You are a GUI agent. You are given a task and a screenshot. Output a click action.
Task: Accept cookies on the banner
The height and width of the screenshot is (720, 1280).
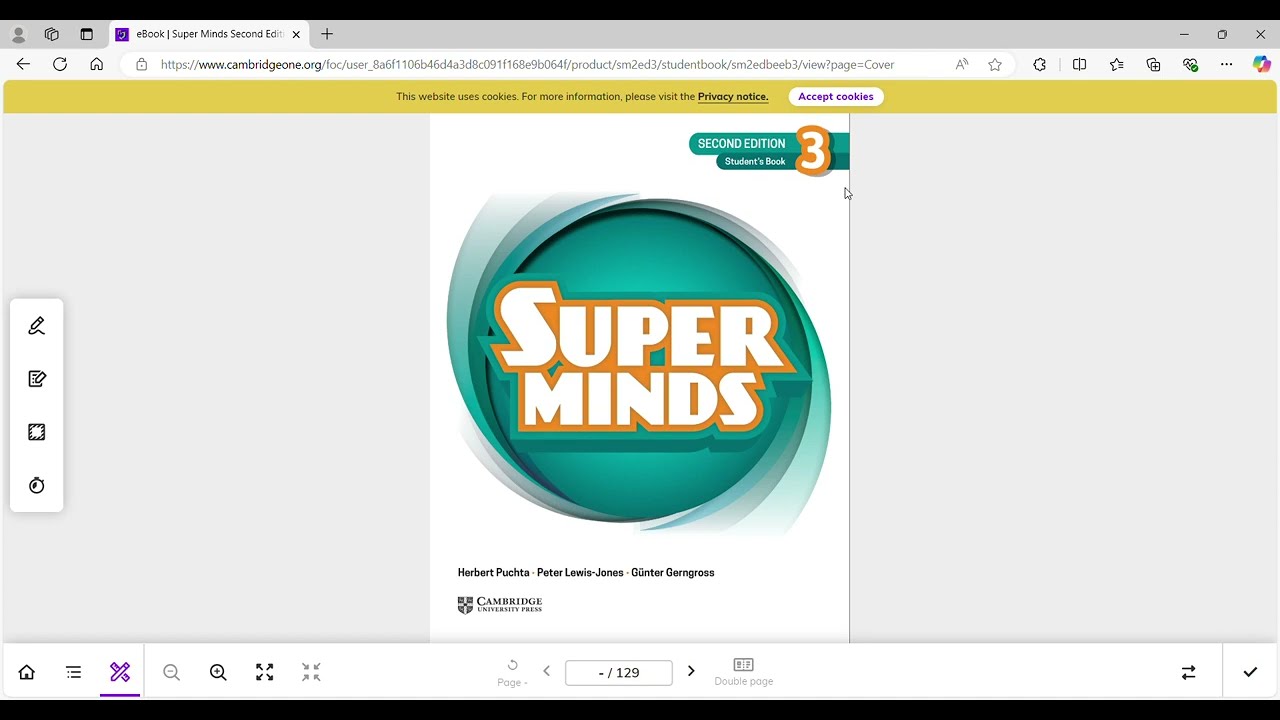836,97
